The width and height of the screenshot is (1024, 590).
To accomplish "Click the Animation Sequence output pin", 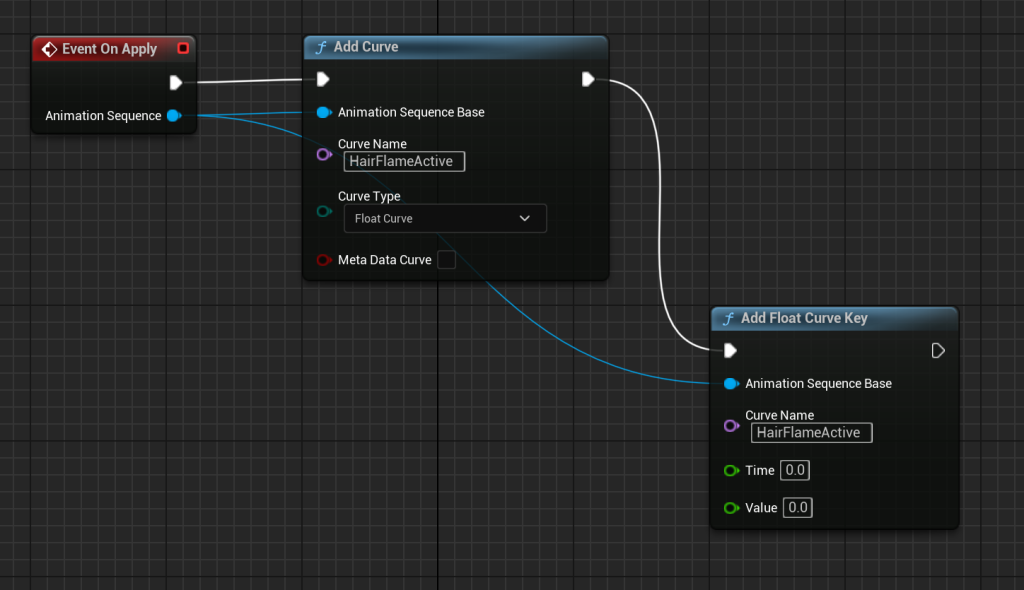I will 174,116.
